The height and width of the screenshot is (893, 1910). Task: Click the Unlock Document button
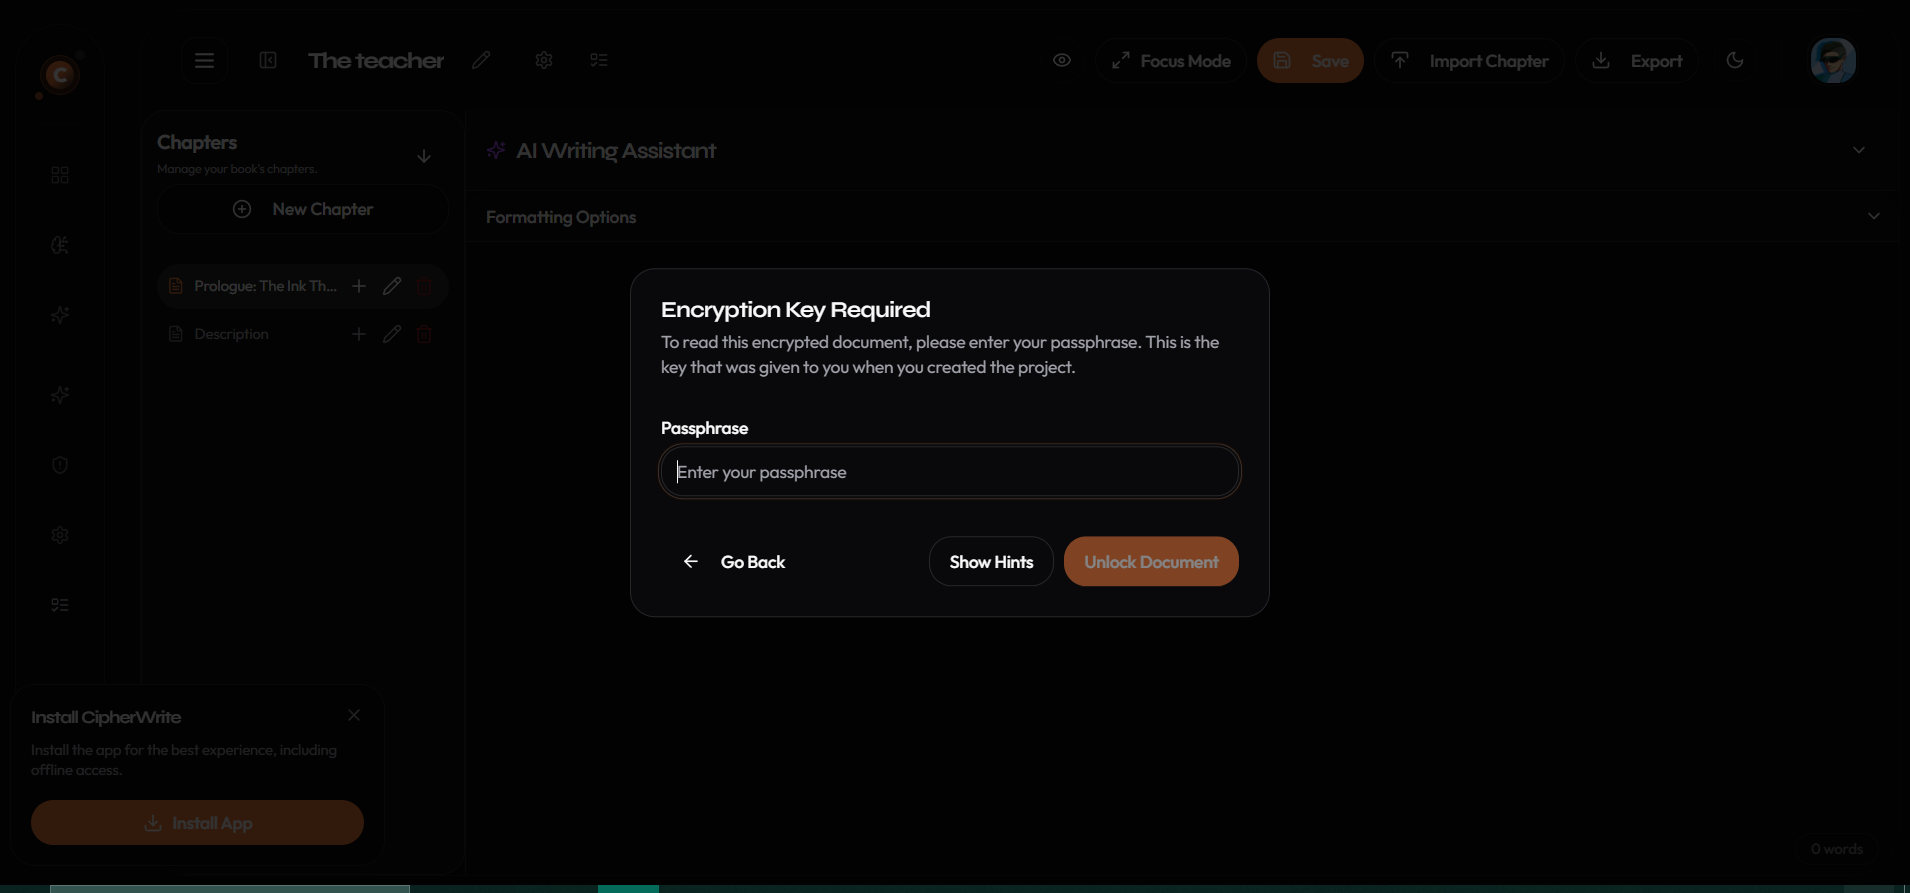1150,561
